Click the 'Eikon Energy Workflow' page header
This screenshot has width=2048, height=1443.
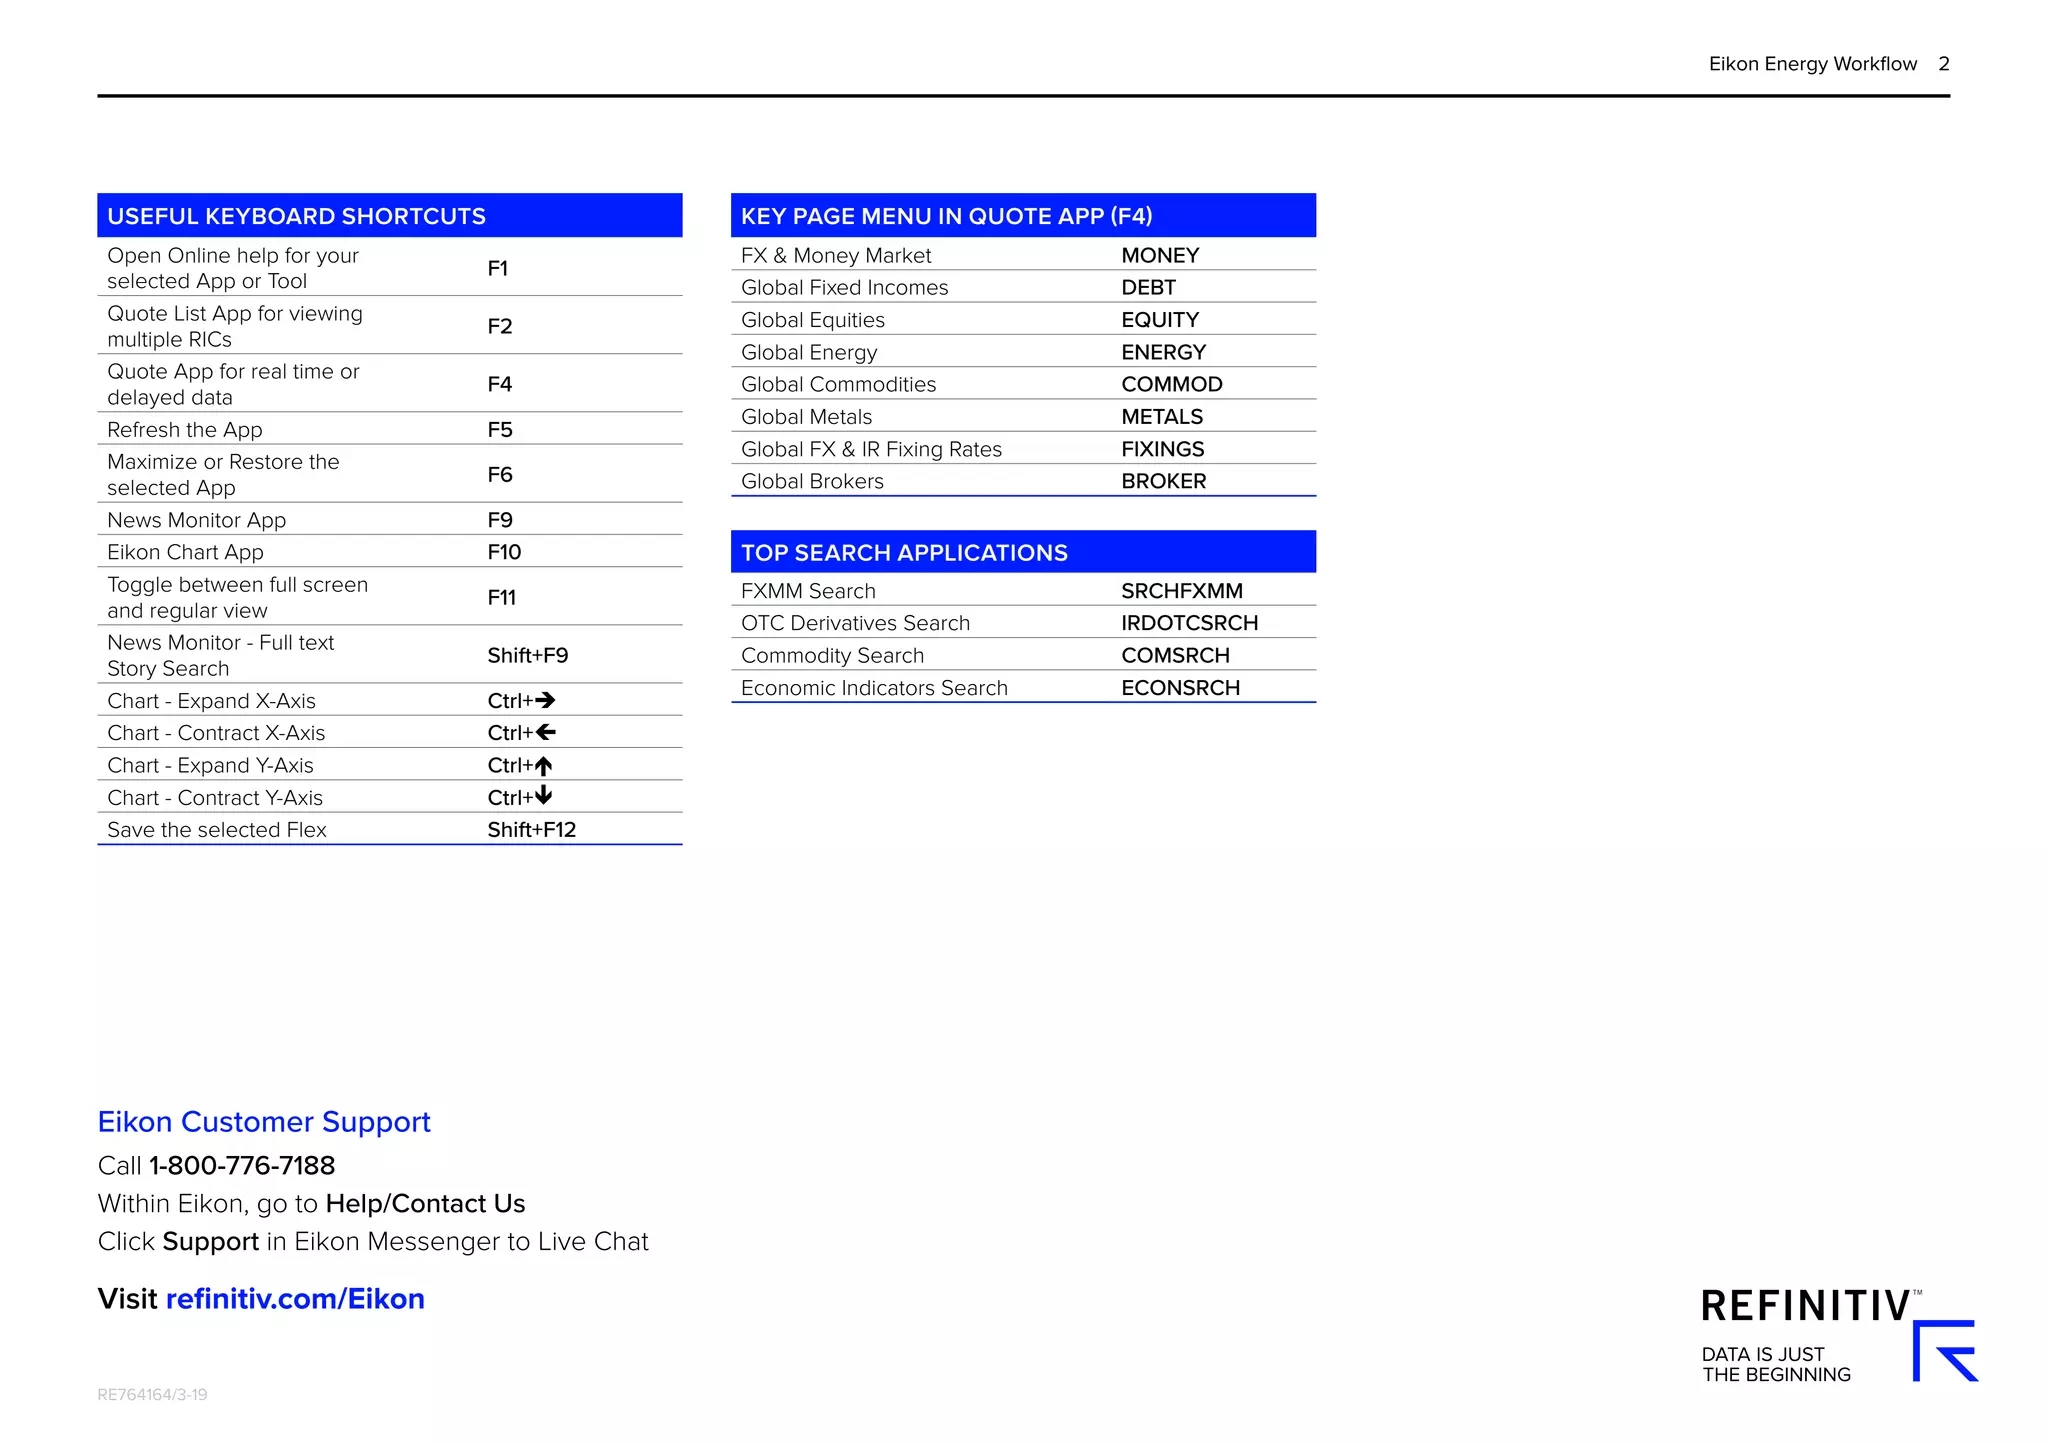[1813, 64]
